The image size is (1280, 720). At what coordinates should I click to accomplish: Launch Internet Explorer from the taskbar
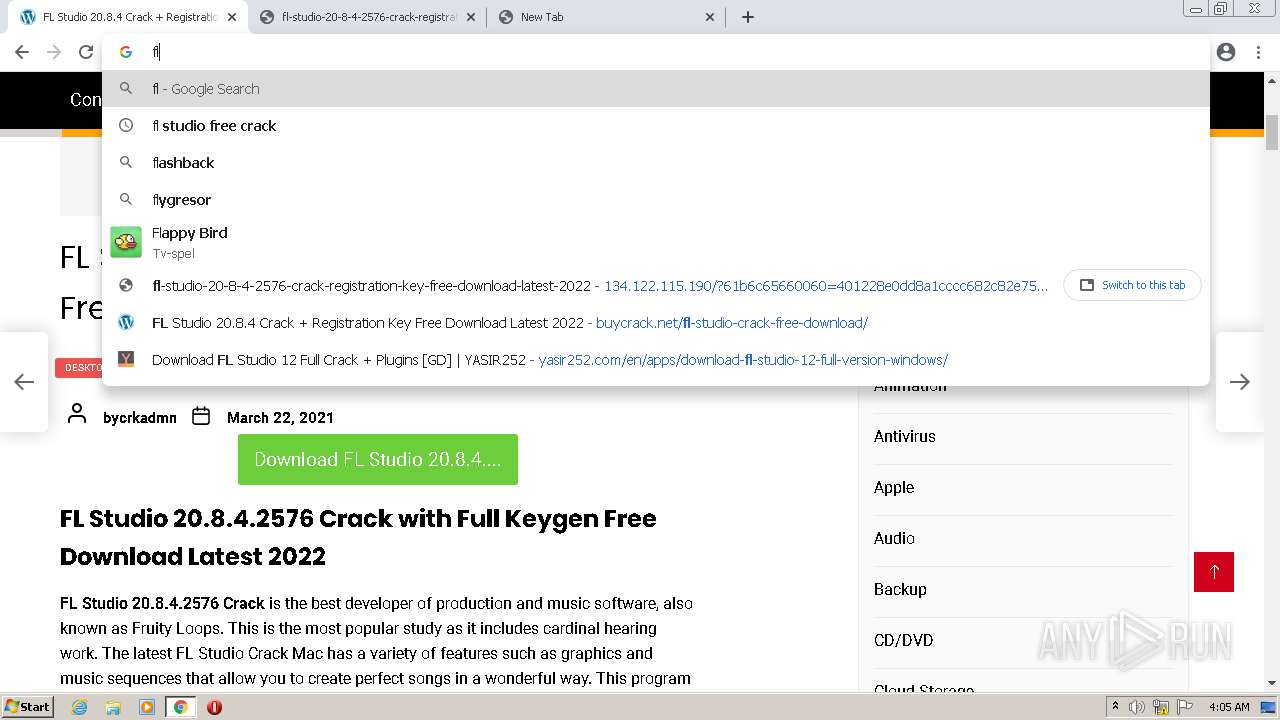(79, 707)
